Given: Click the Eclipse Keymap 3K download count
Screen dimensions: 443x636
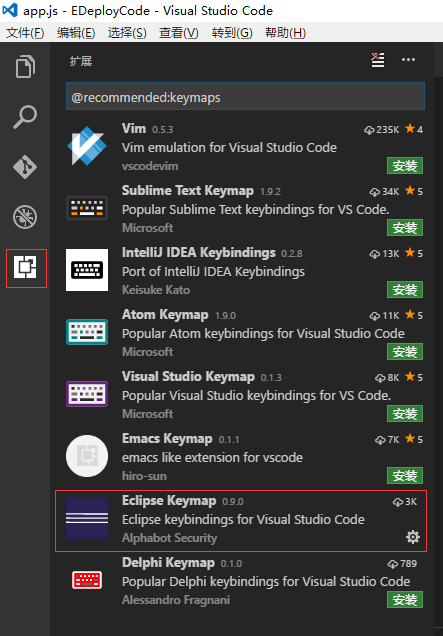Looking at the screenshot, I should [405, 502].
